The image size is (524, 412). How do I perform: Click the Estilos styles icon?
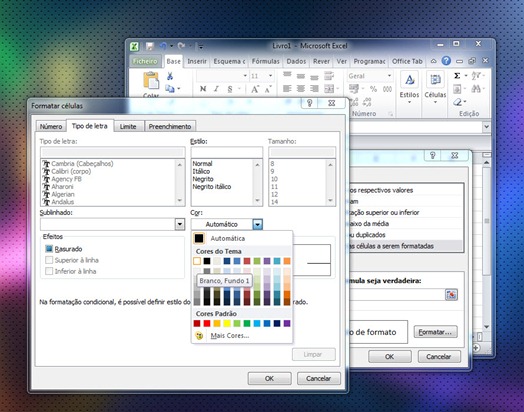409,80
